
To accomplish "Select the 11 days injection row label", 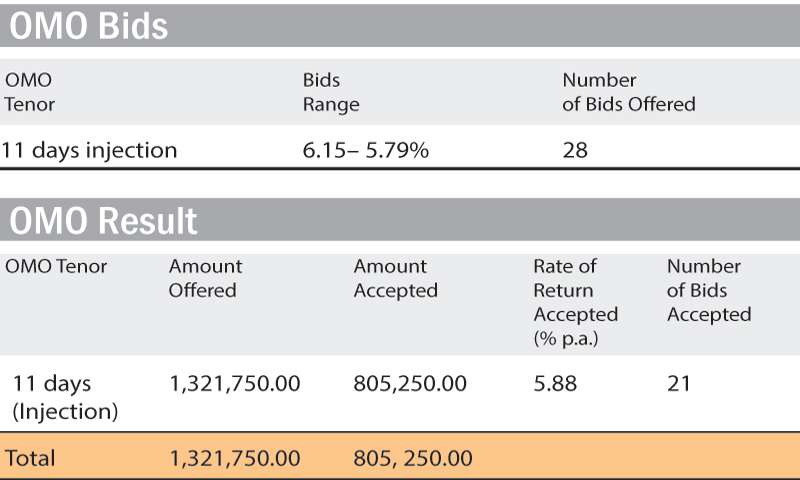I will (x=89, y=150).
